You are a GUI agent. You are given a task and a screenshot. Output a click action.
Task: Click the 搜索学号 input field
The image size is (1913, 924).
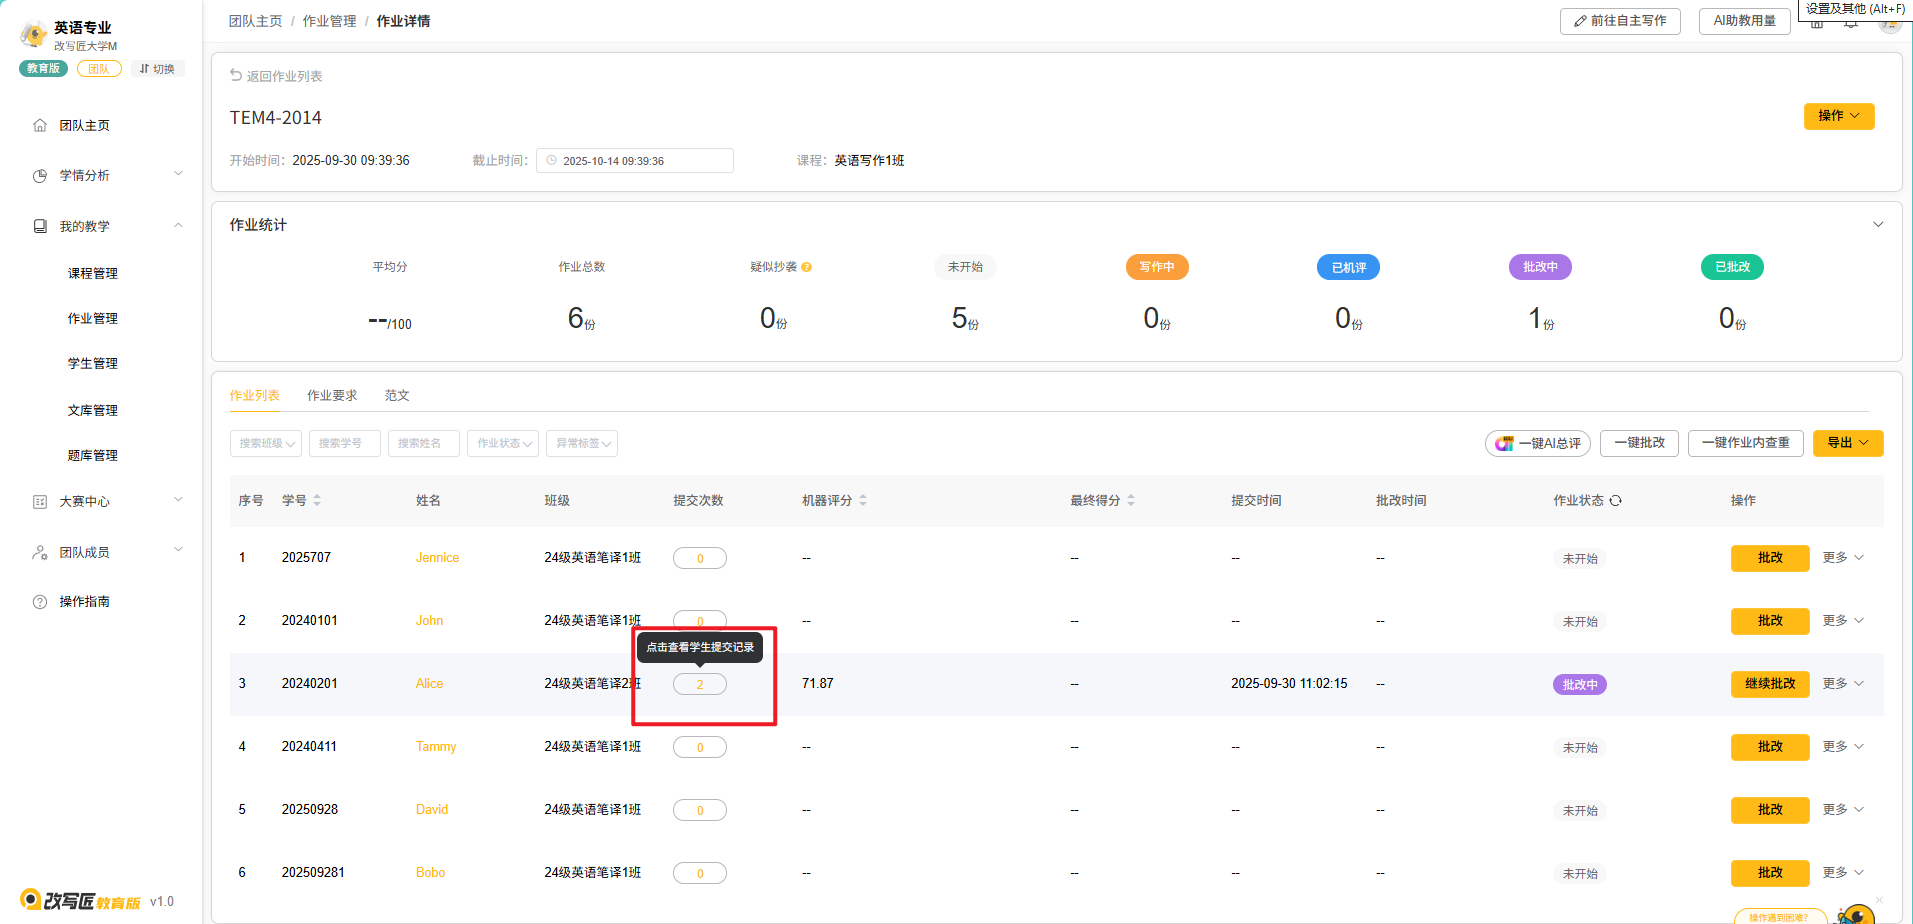tap(344, 444)
